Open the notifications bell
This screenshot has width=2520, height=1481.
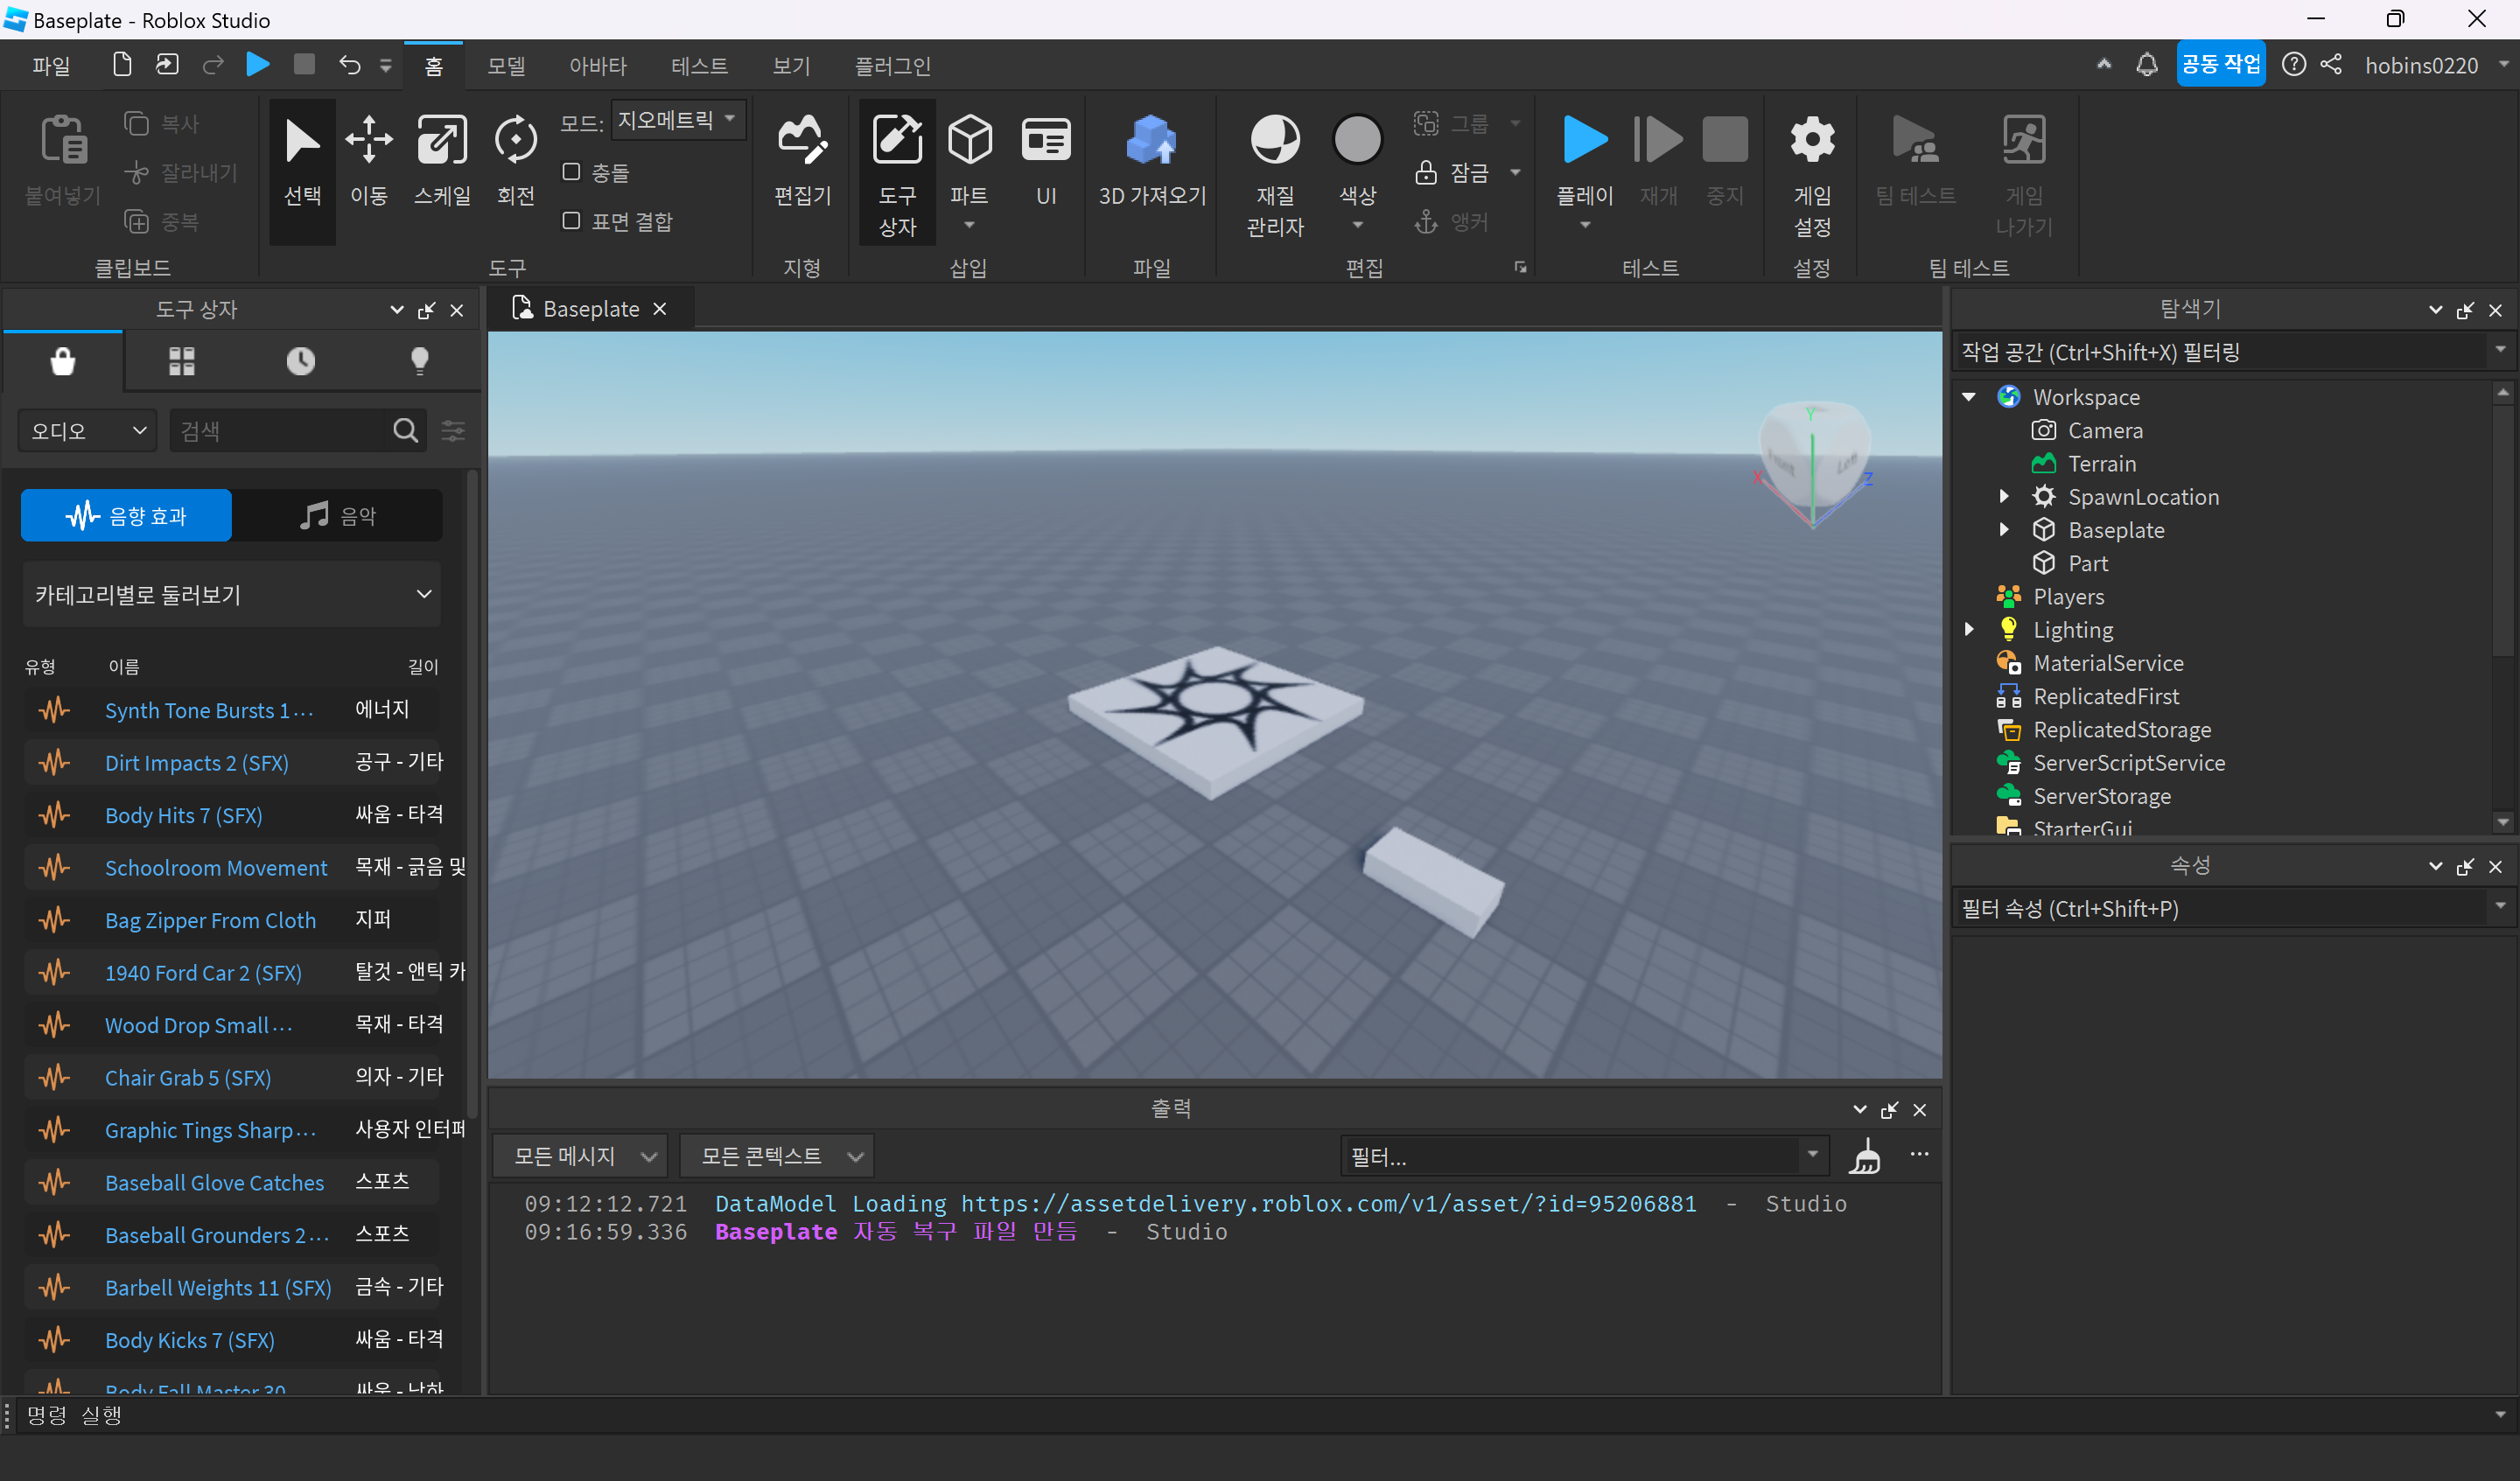point(2146,65)
